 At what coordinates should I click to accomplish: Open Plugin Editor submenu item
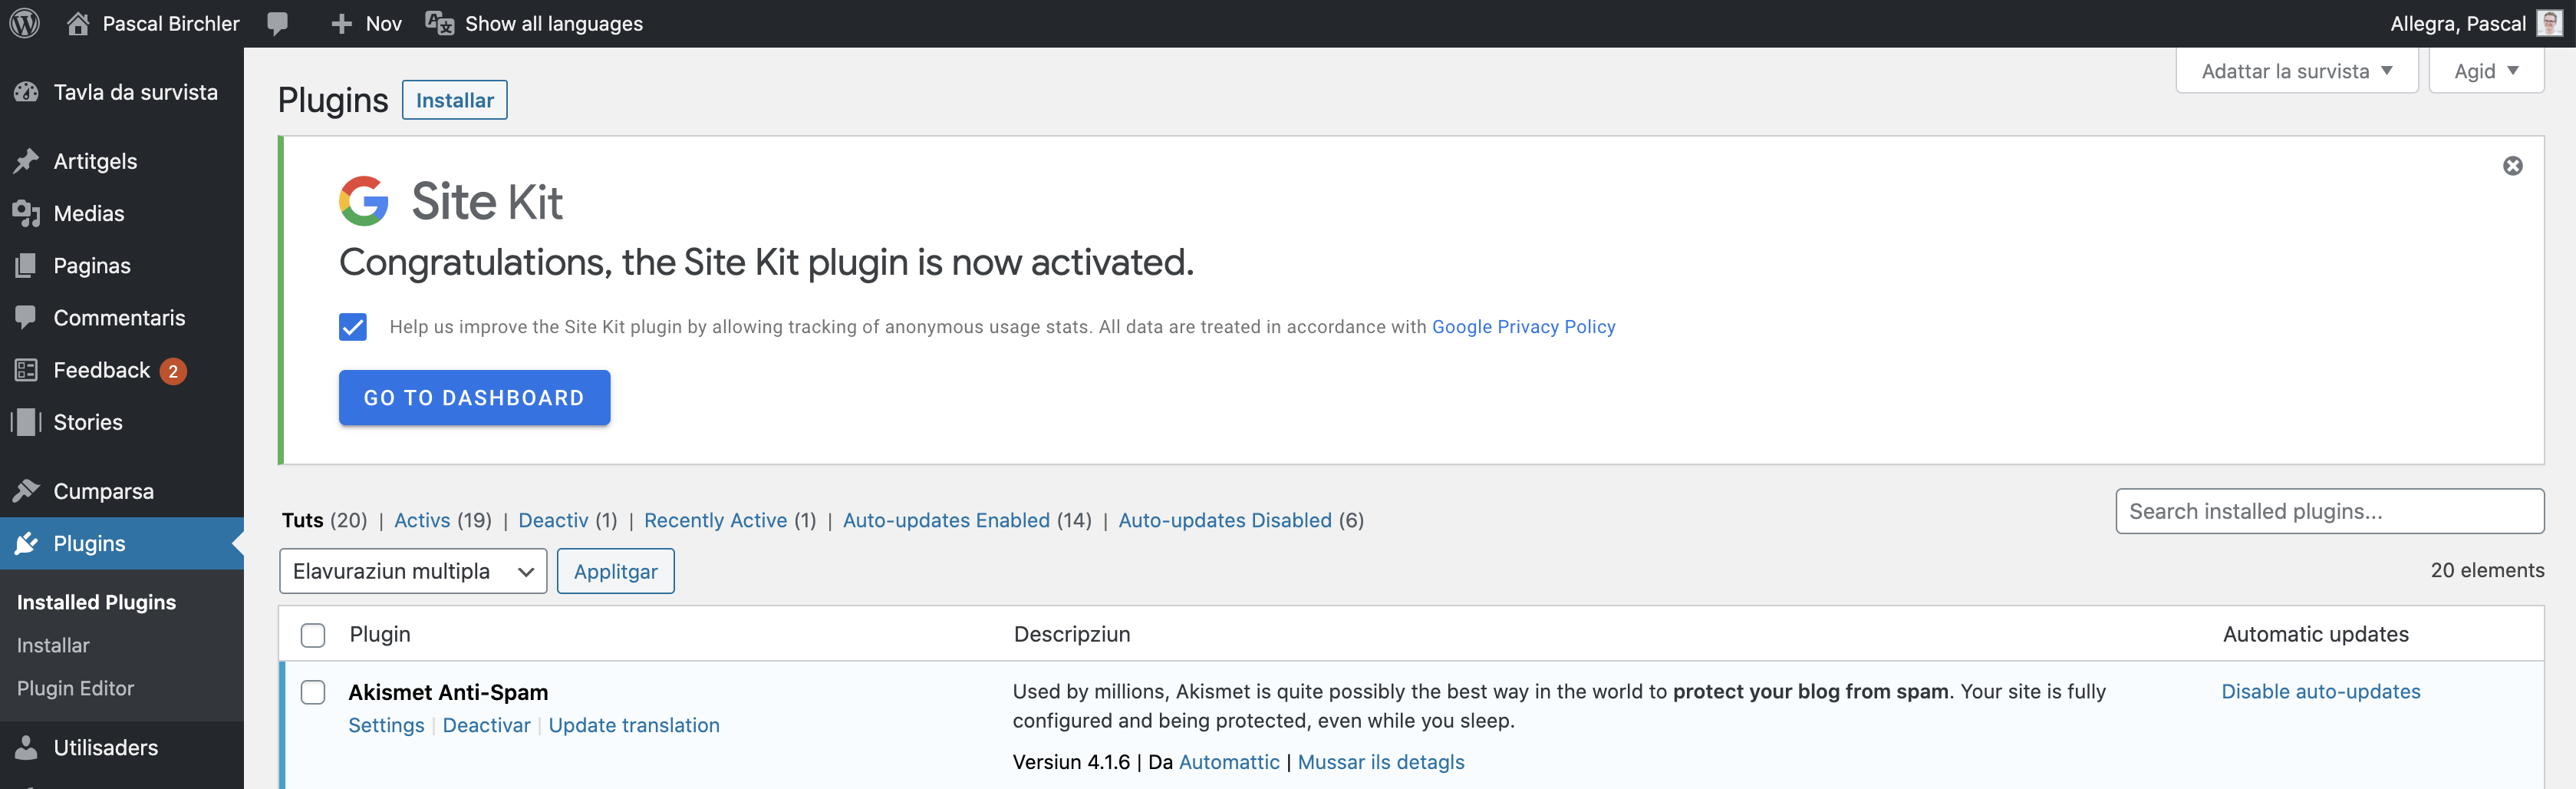[75, 688]
